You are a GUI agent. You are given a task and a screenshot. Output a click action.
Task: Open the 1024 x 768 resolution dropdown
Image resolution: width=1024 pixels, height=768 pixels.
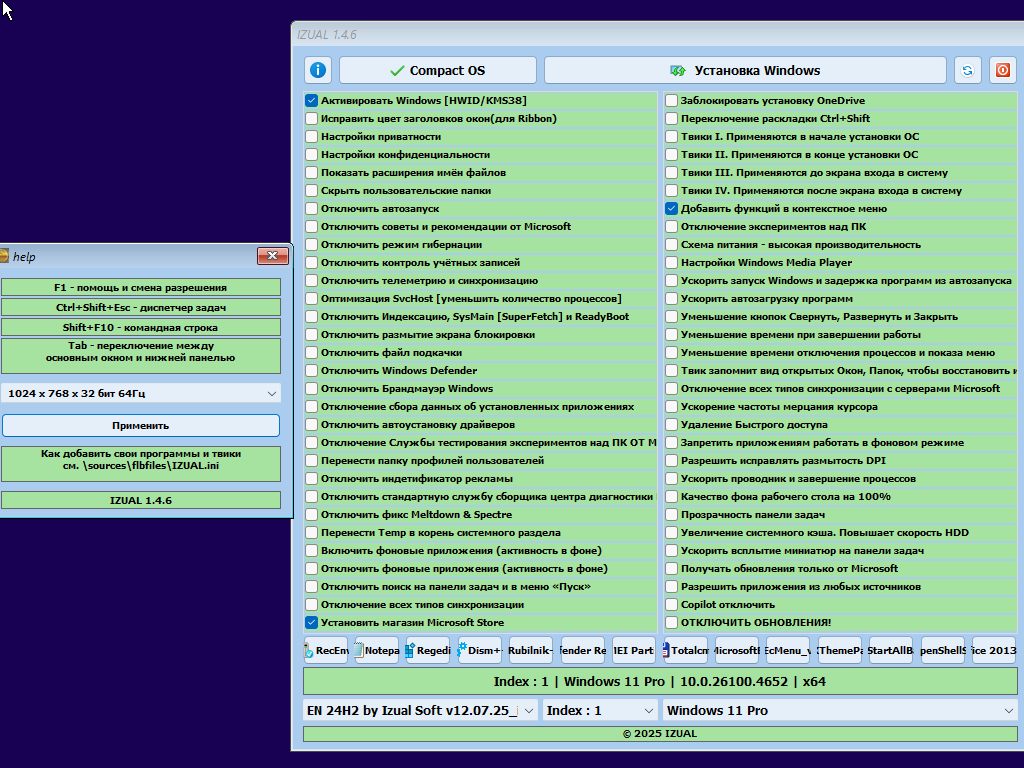pyautogui.click(x=140, y=393)
